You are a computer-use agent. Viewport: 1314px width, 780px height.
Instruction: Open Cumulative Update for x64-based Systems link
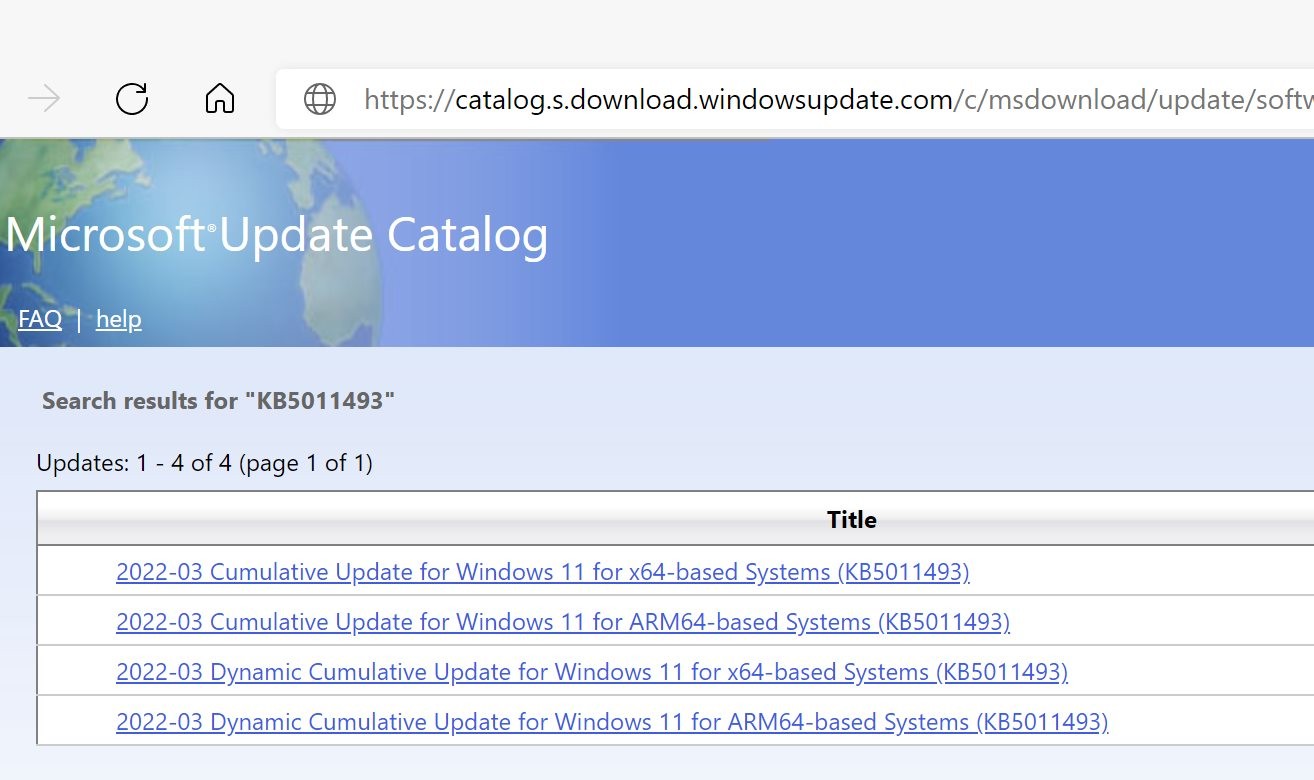(543, 572)
